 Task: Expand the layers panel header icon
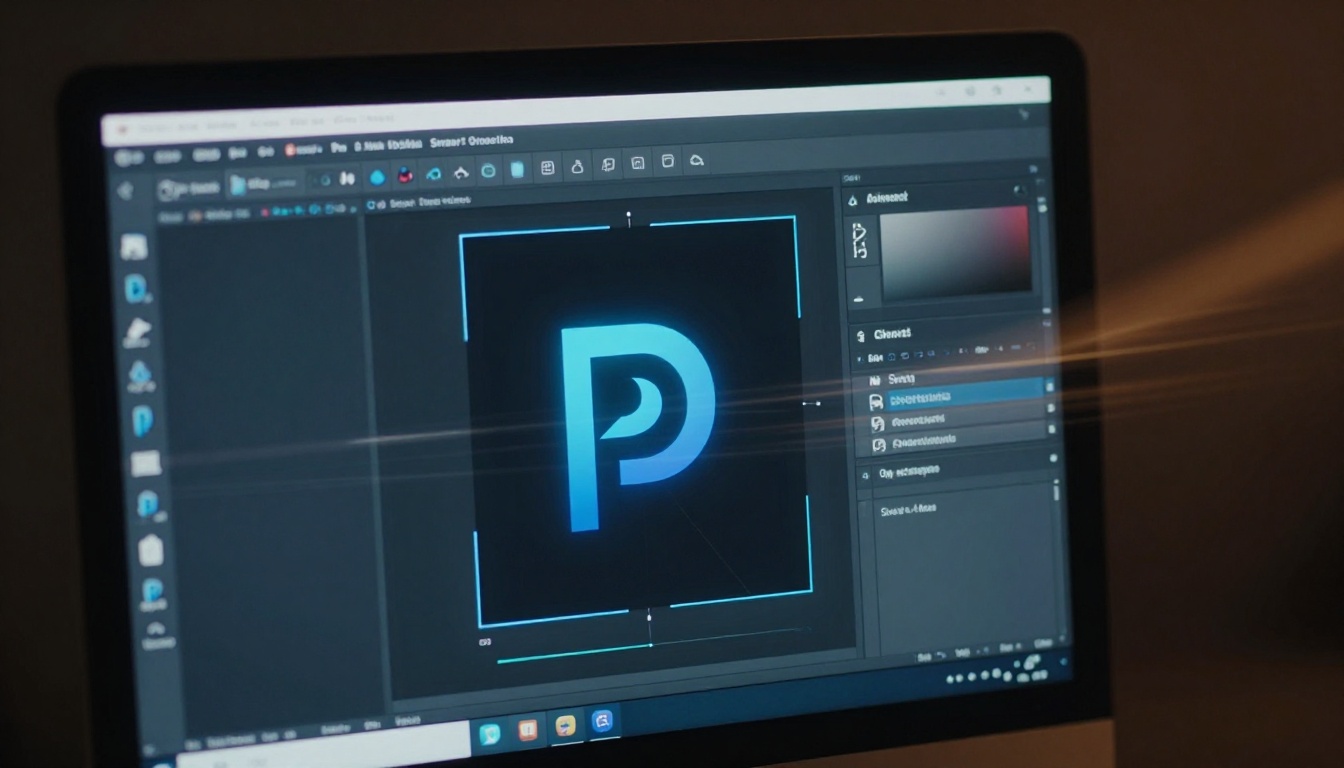[857, 335]
